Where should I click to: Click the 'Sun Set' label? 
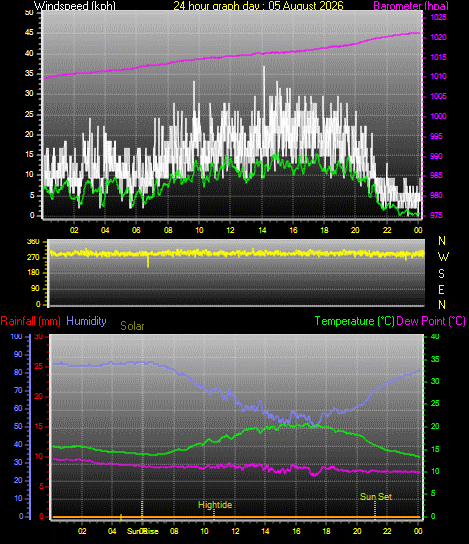376,497
